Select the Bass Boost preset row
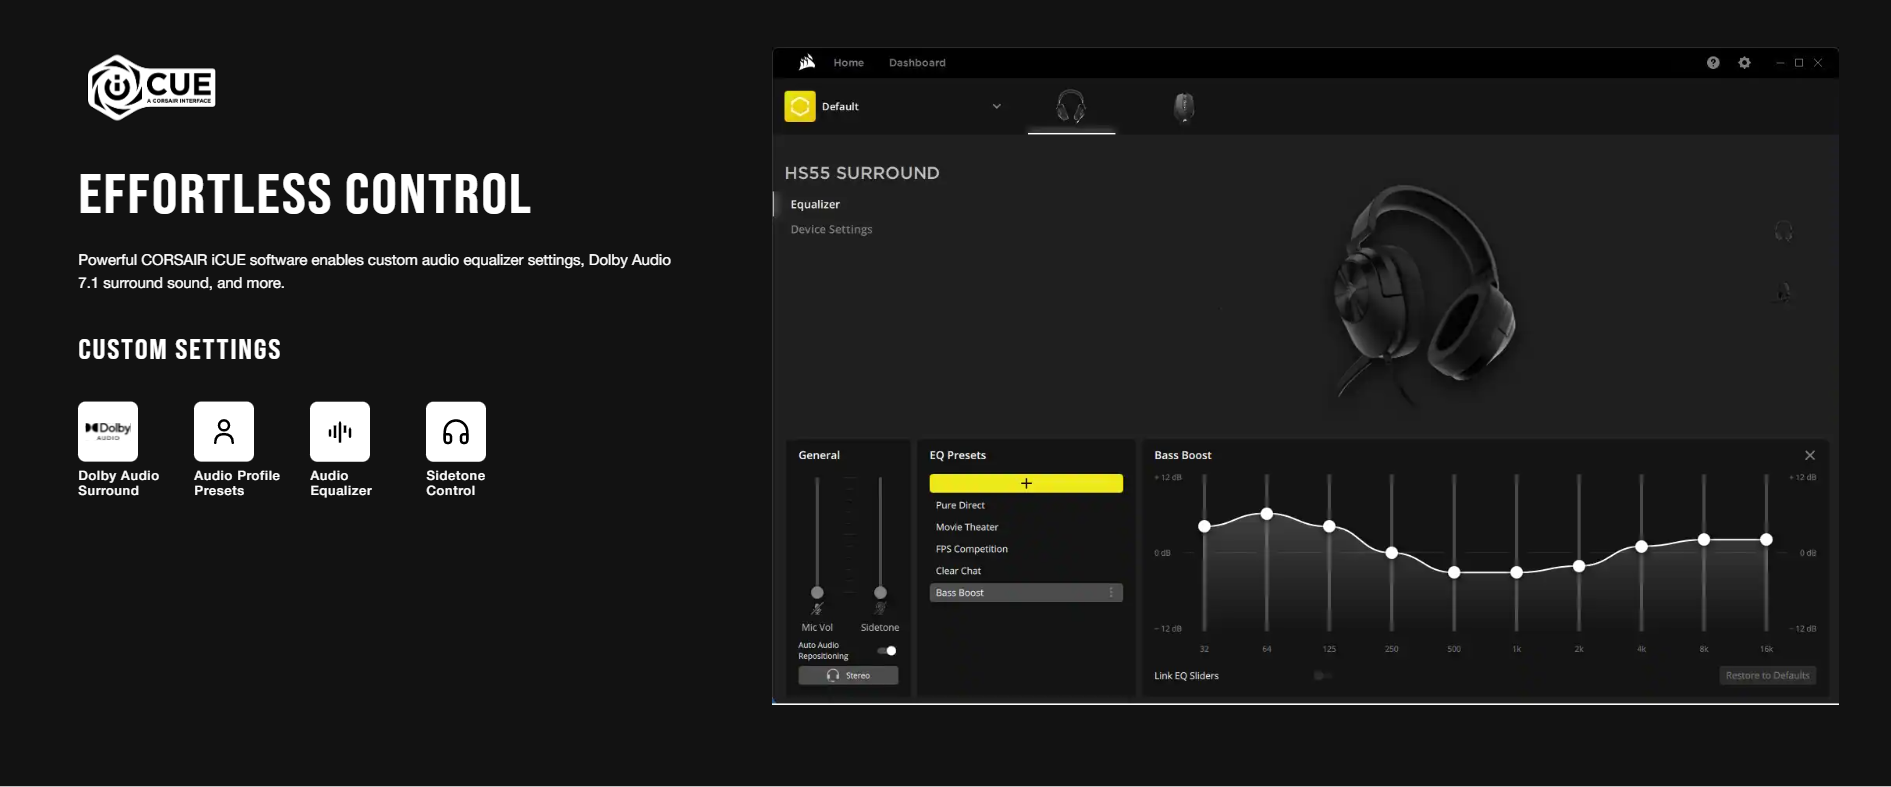 (1026, 593)
